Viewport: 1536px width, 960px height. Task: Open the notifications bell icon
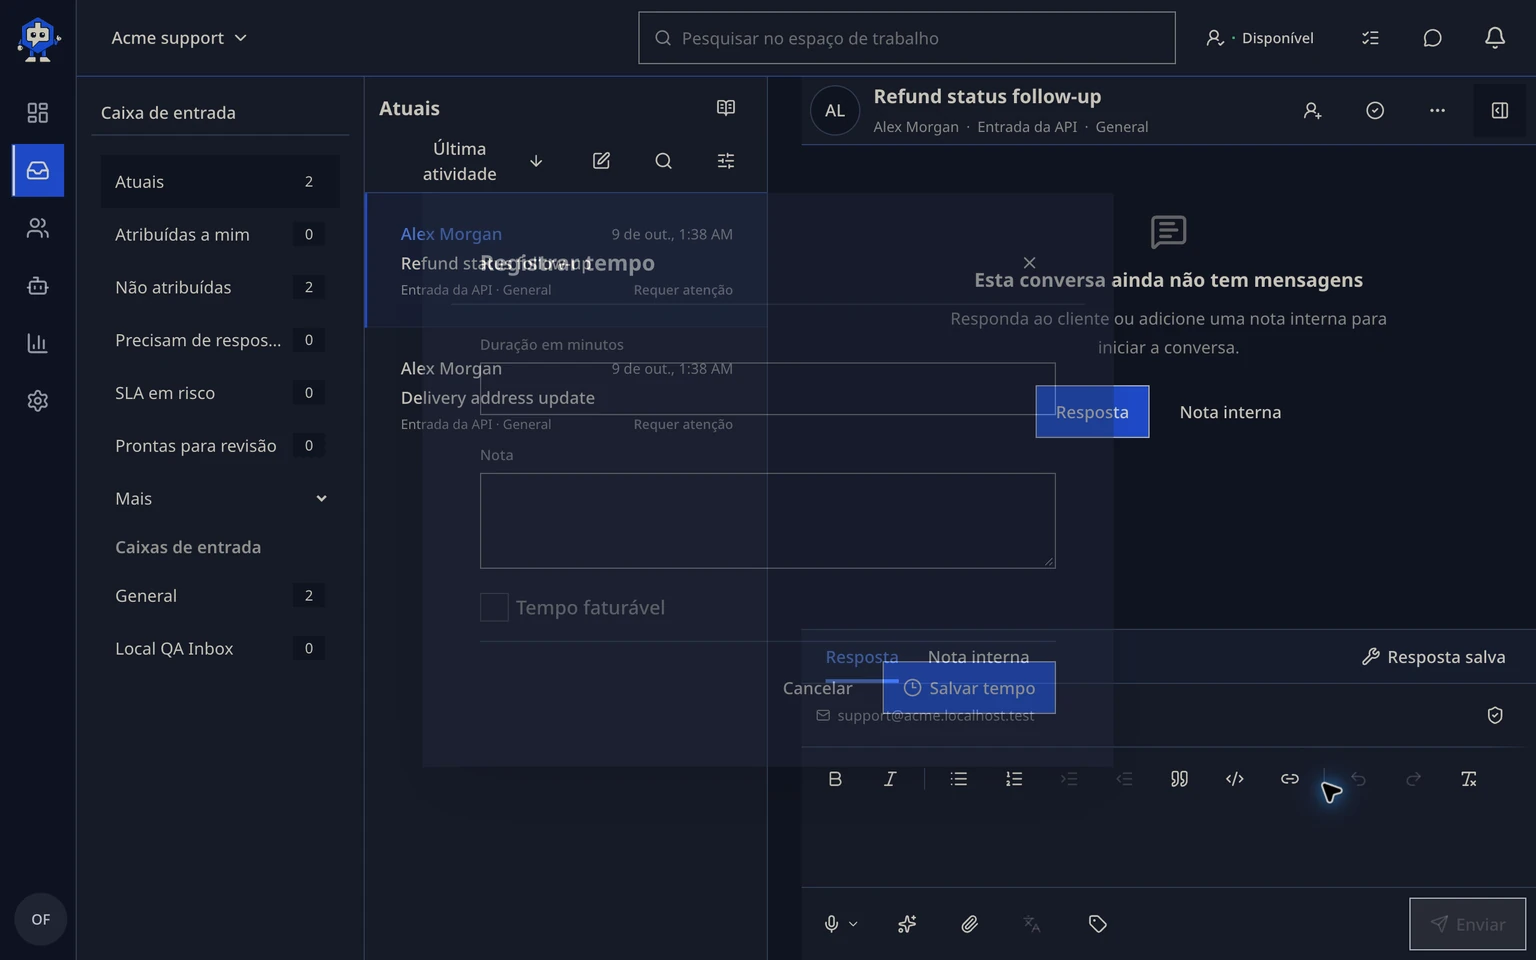pyautogui.click(x=1494, y=38)
